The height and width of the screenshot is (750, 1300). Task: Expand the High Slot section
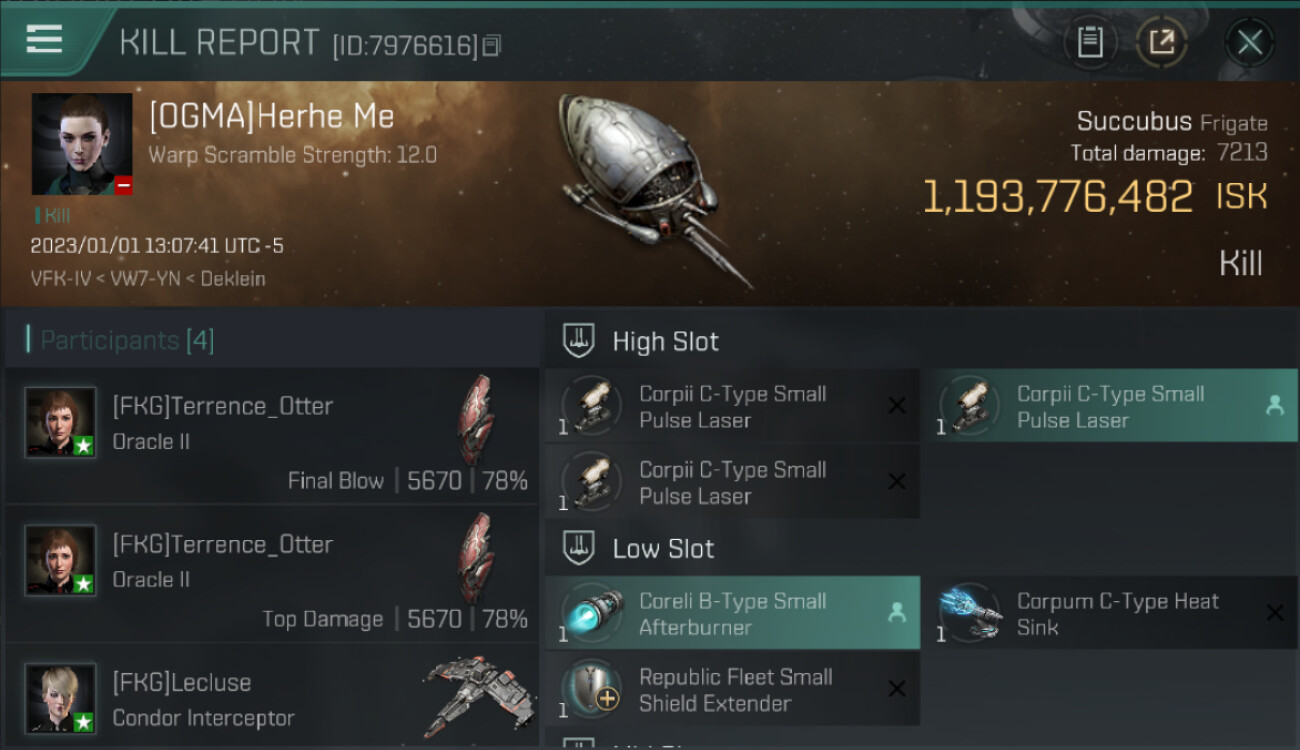(x=665, y=341)
